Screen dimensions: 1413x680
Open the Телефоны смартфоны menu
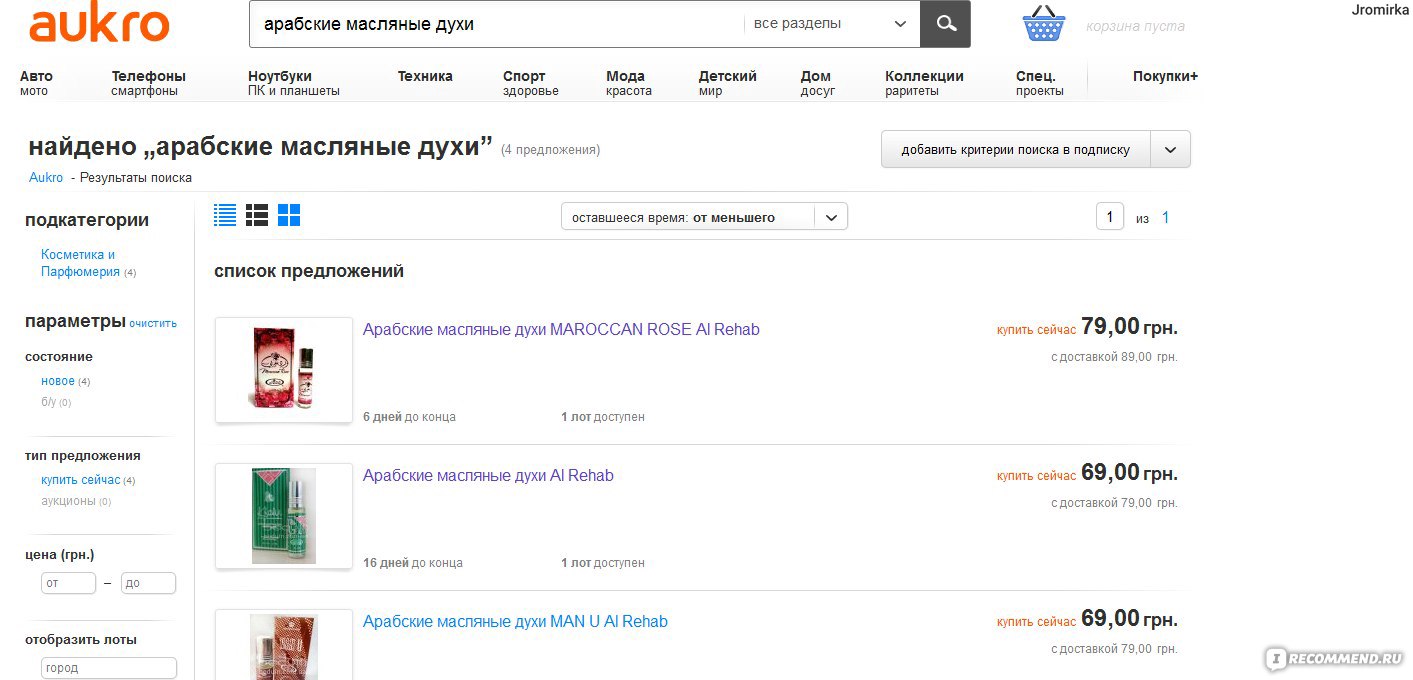click(148, 83)
